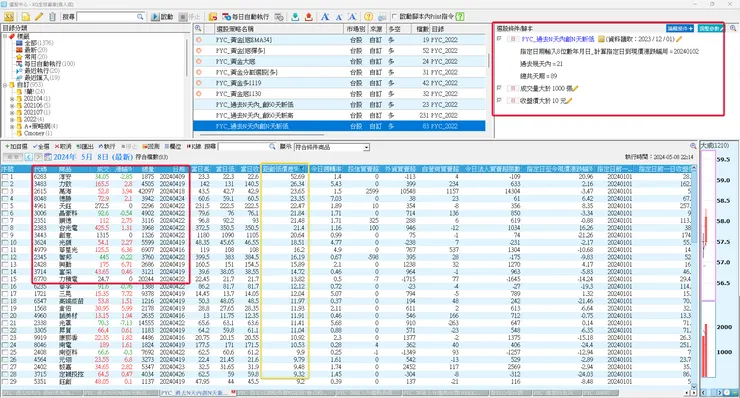Open the 顯示 符合條件商品 dropdown

coord(332,147)
